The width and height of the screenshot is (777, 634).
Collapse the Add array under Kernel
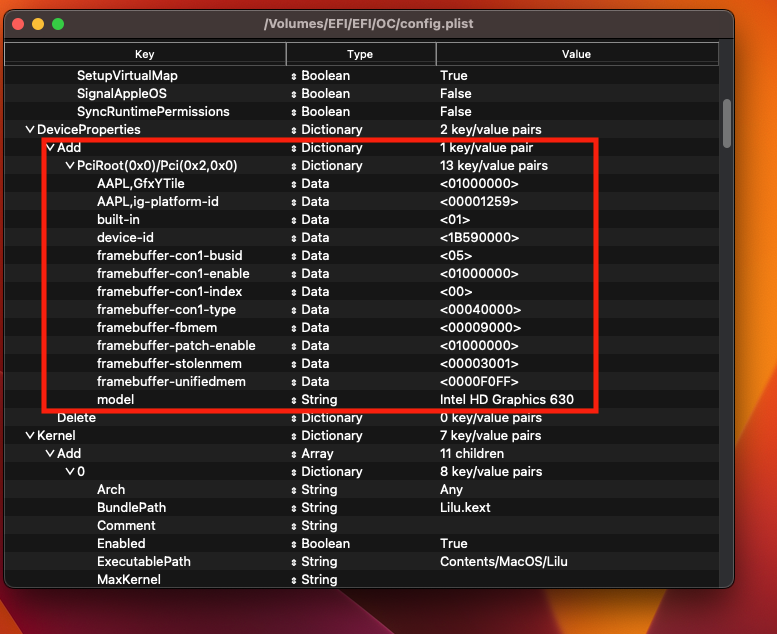pos(50,454)
